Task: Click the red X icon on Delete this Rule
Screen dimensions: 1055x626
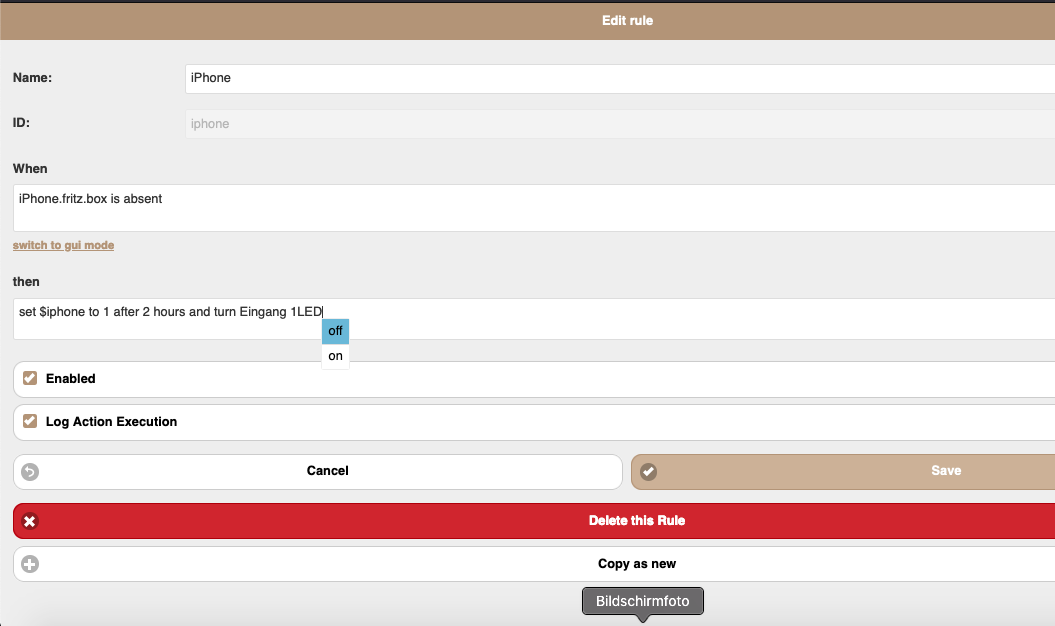Action: pyautogui.click(x=30, y=521)
